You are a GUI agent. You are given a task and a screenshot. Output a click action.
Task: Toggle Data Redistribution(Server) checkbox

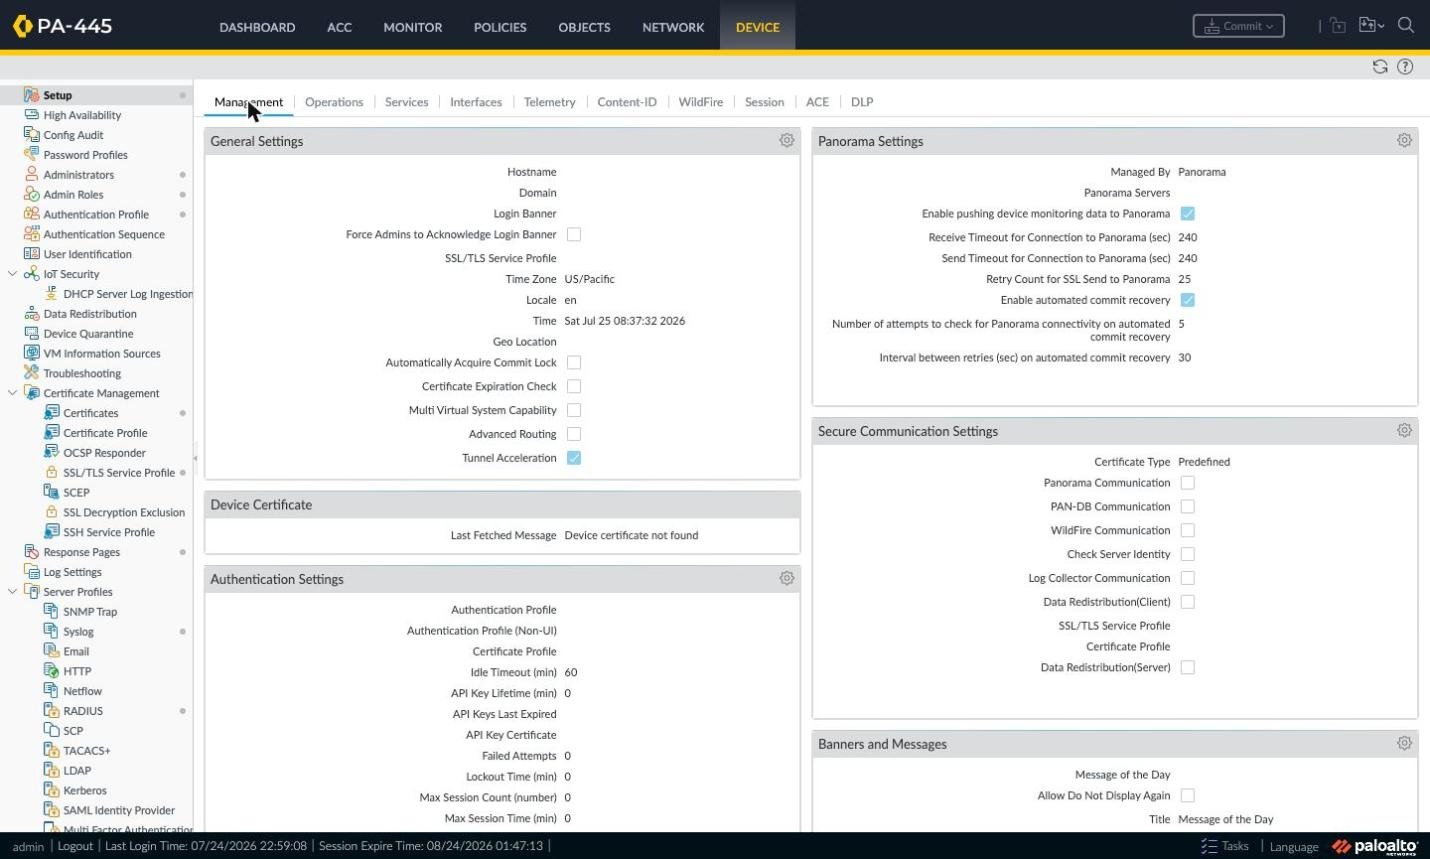pyautogui.click(x=1188, y=667)
